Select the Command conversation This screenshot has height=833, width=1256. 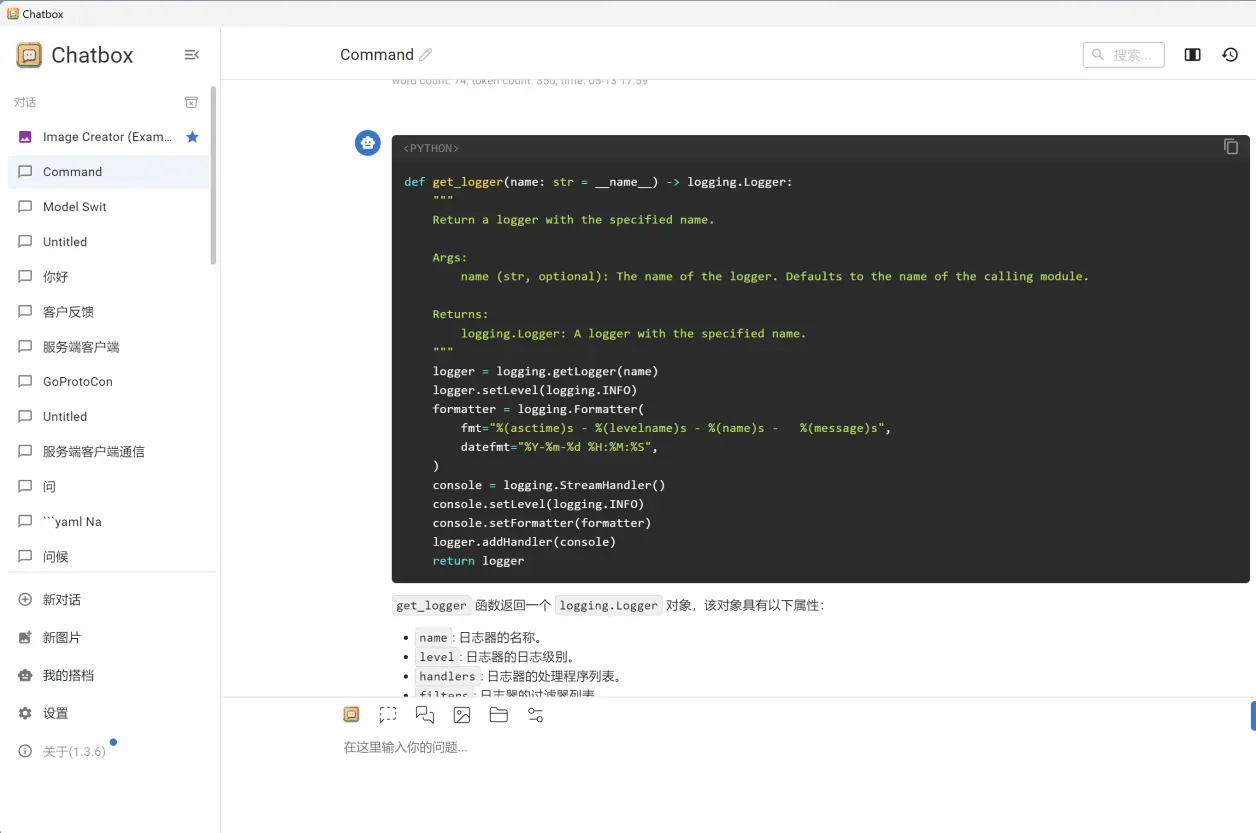click(109, 172)
